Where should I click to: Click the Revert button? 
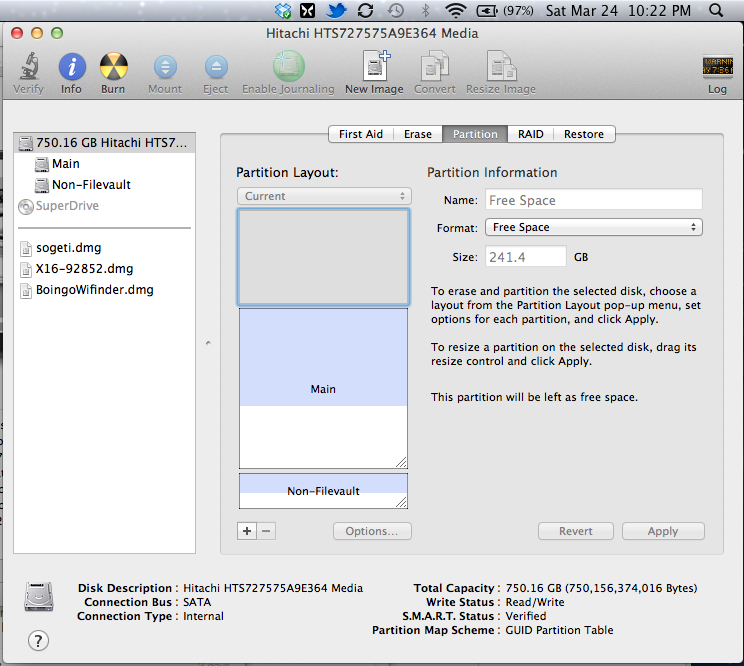click(x=576, y=531)
